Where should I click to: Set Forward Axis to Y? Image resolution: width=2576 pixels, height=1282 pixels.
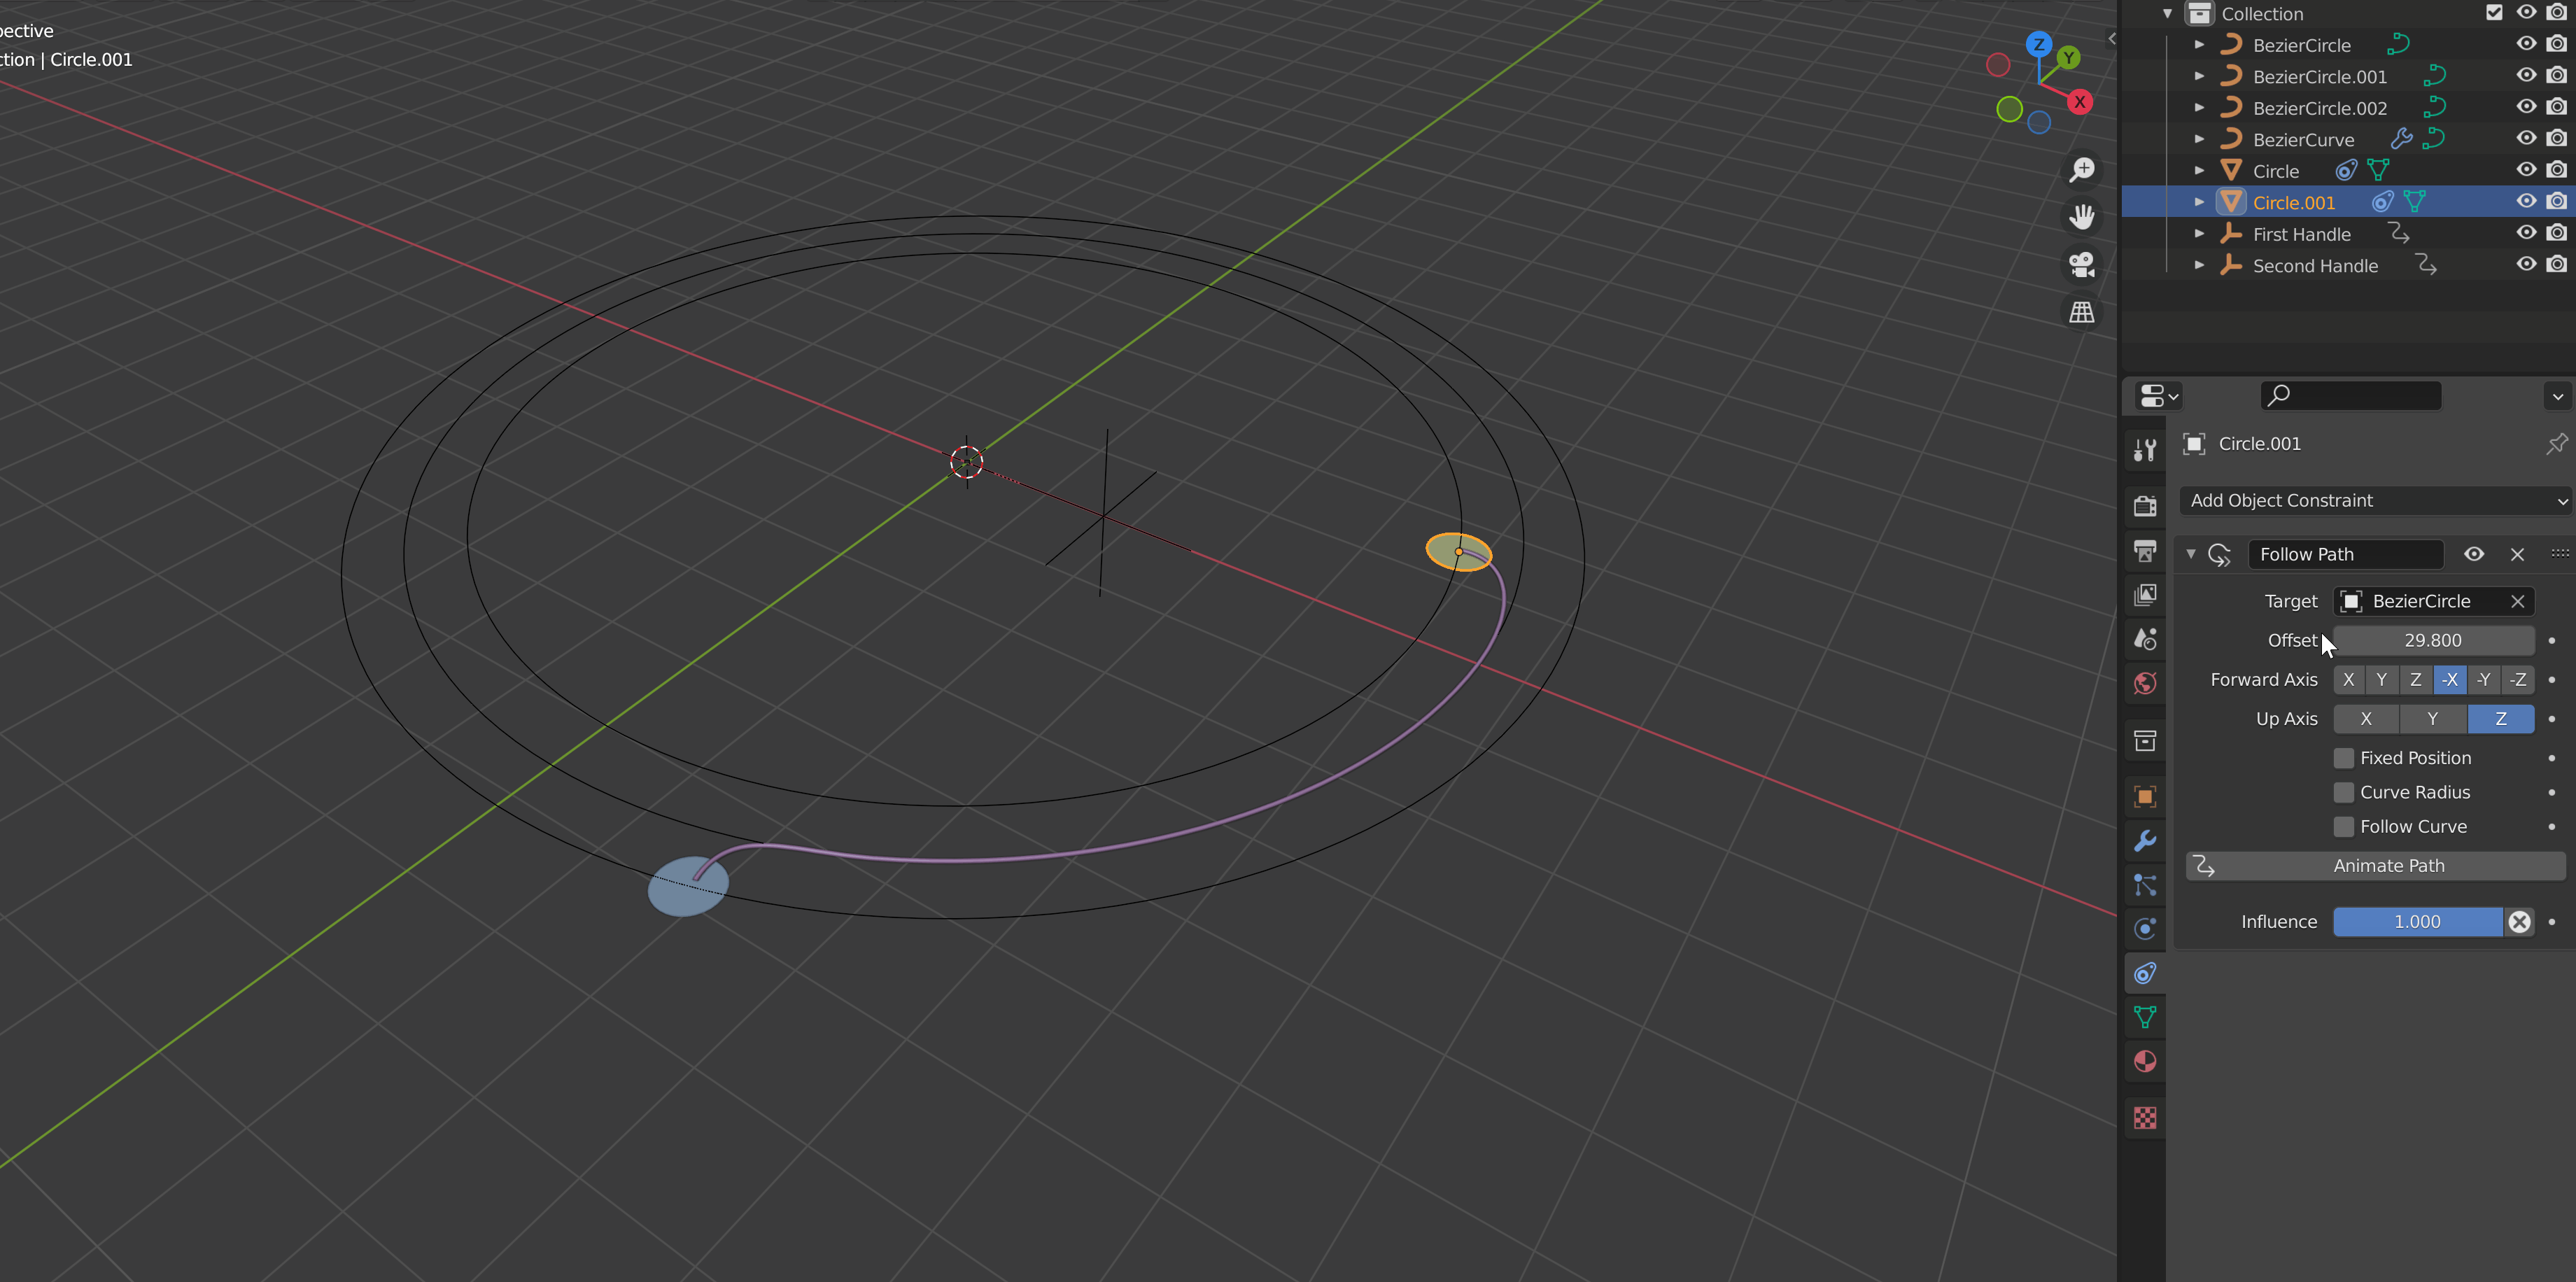click(x=2381, y=680)
